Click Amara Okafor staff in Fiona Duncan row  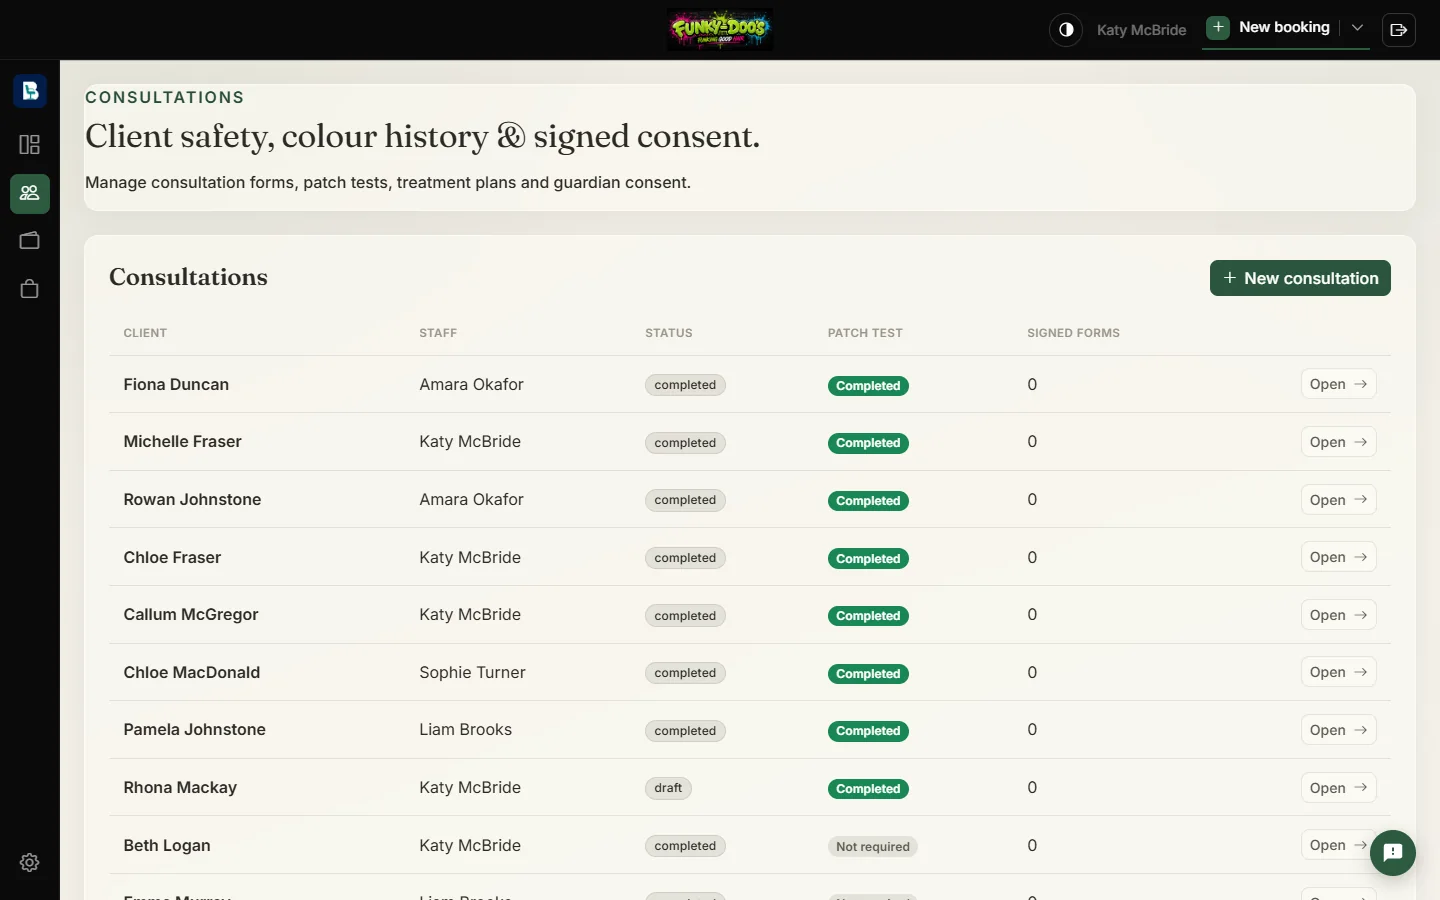click(471, 385)
